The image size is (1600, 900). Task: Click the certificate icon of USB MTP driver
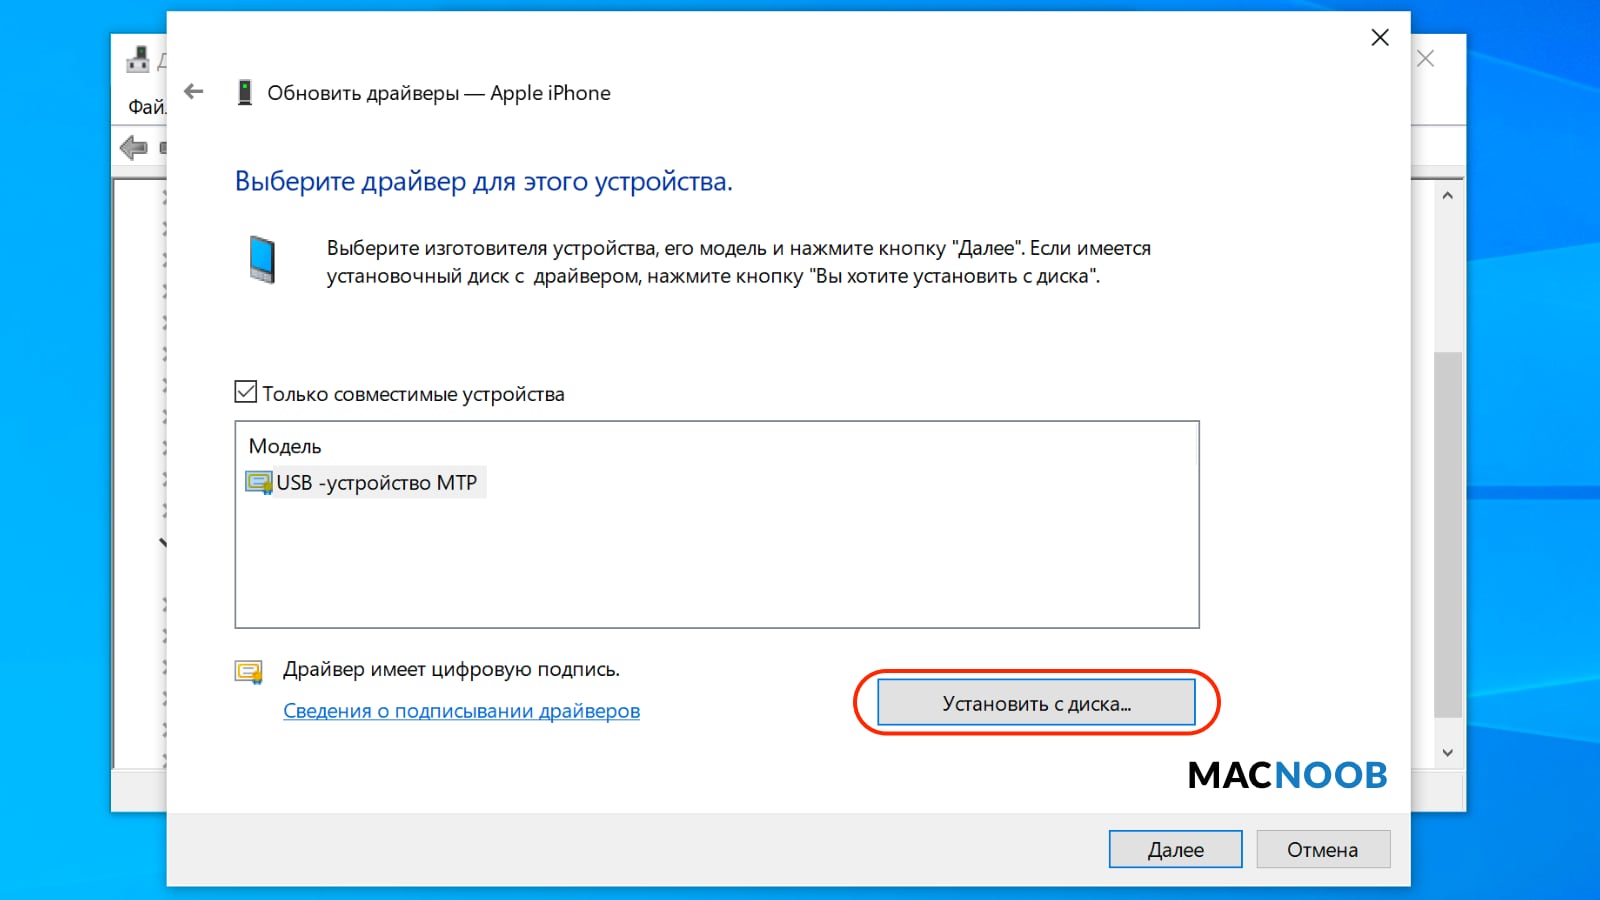(x=259, y=483)
